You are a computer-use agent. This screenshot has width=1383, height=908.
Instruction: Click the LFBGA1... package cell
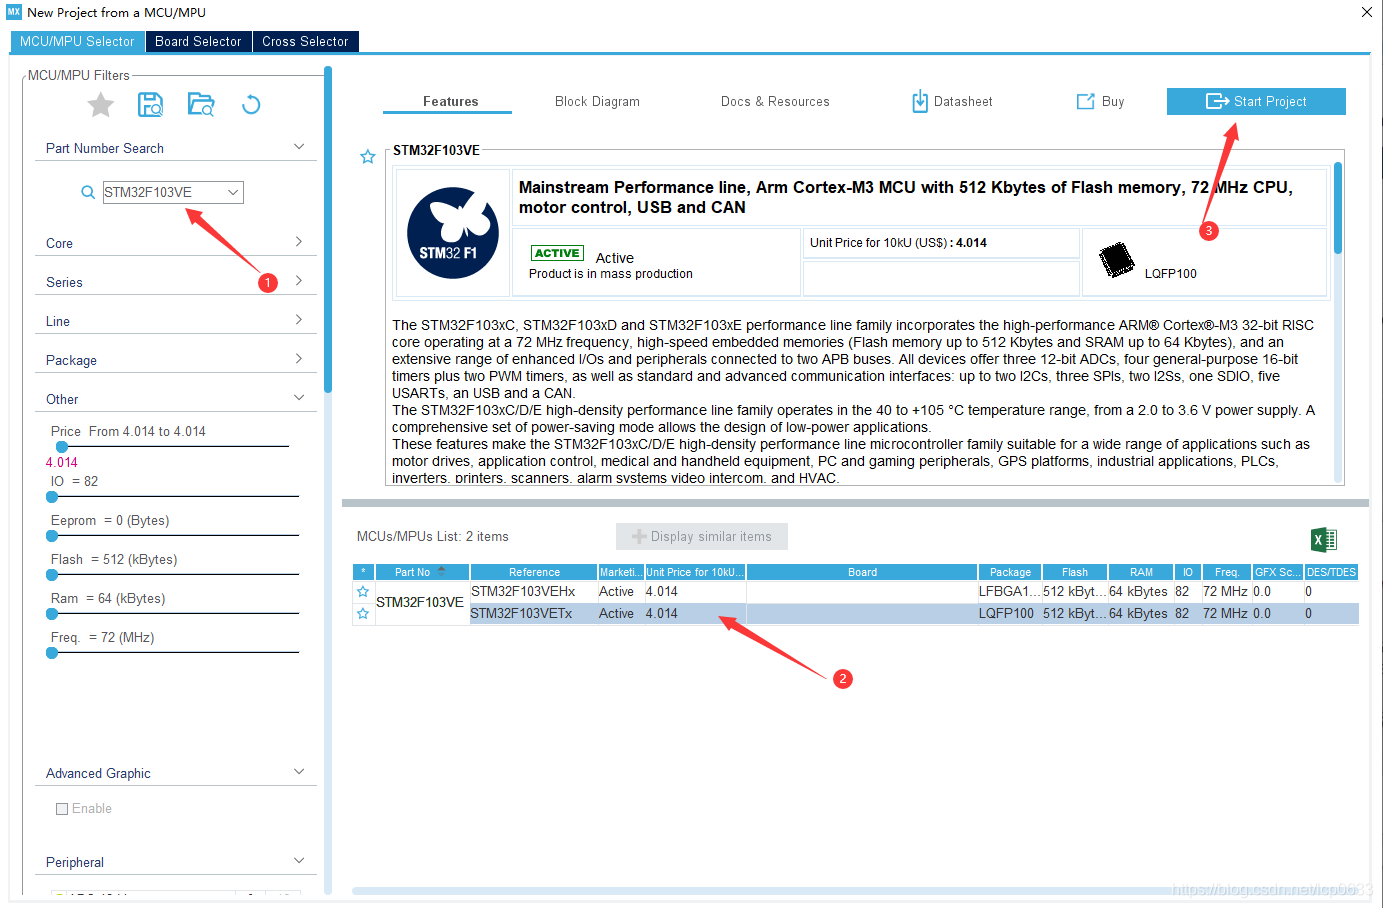[x=1010, y=592]
